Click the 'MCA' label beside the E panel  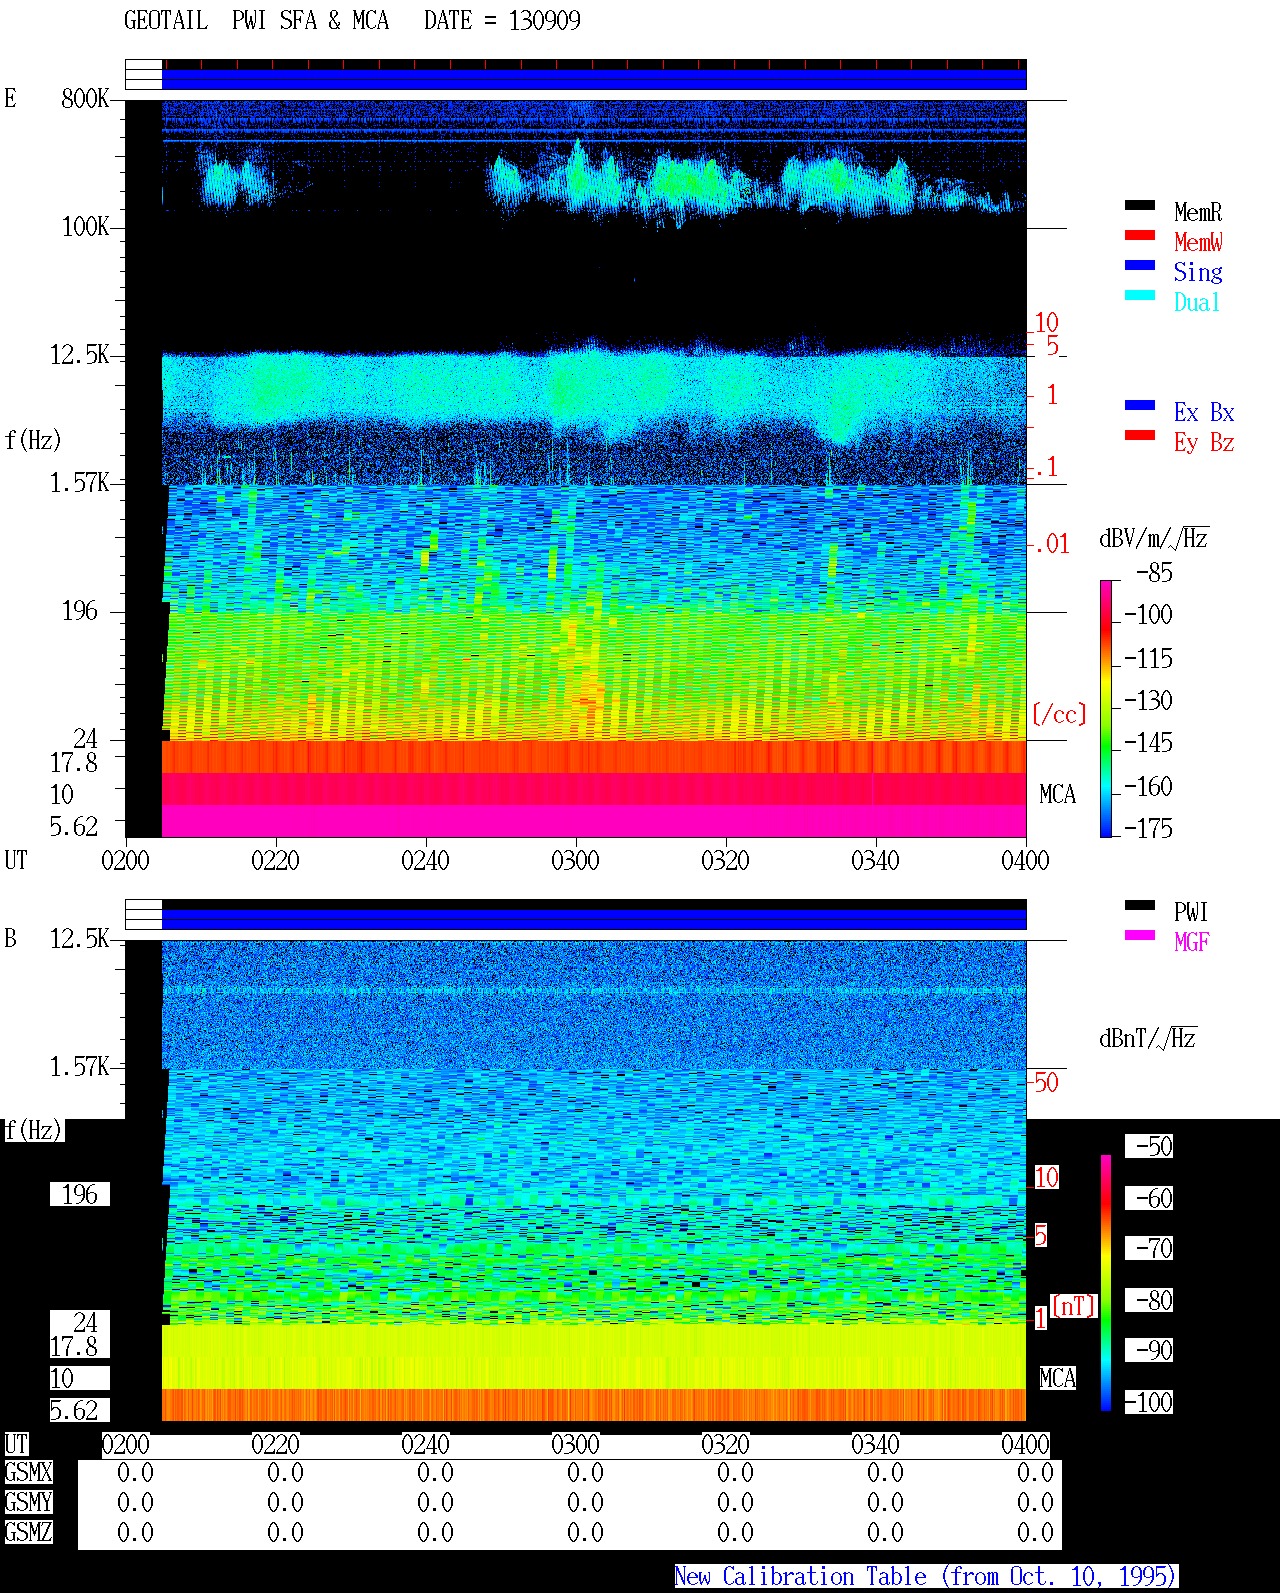(1057, 794)
